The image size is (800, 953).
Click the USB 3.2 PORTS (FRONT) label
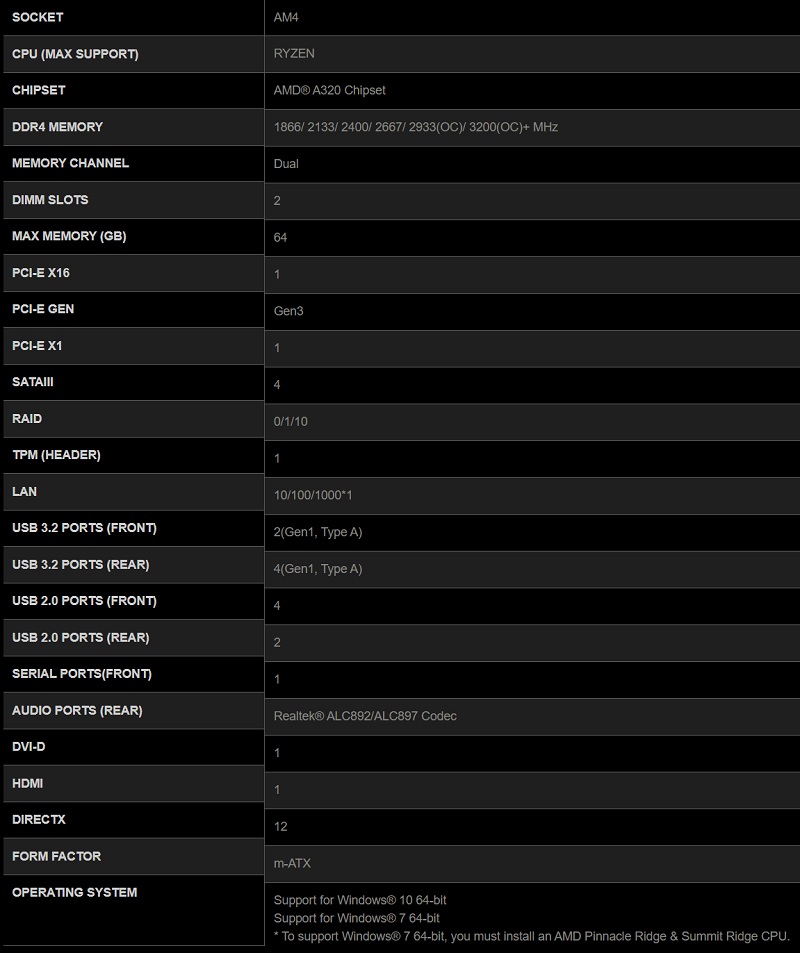coord(84,528)
